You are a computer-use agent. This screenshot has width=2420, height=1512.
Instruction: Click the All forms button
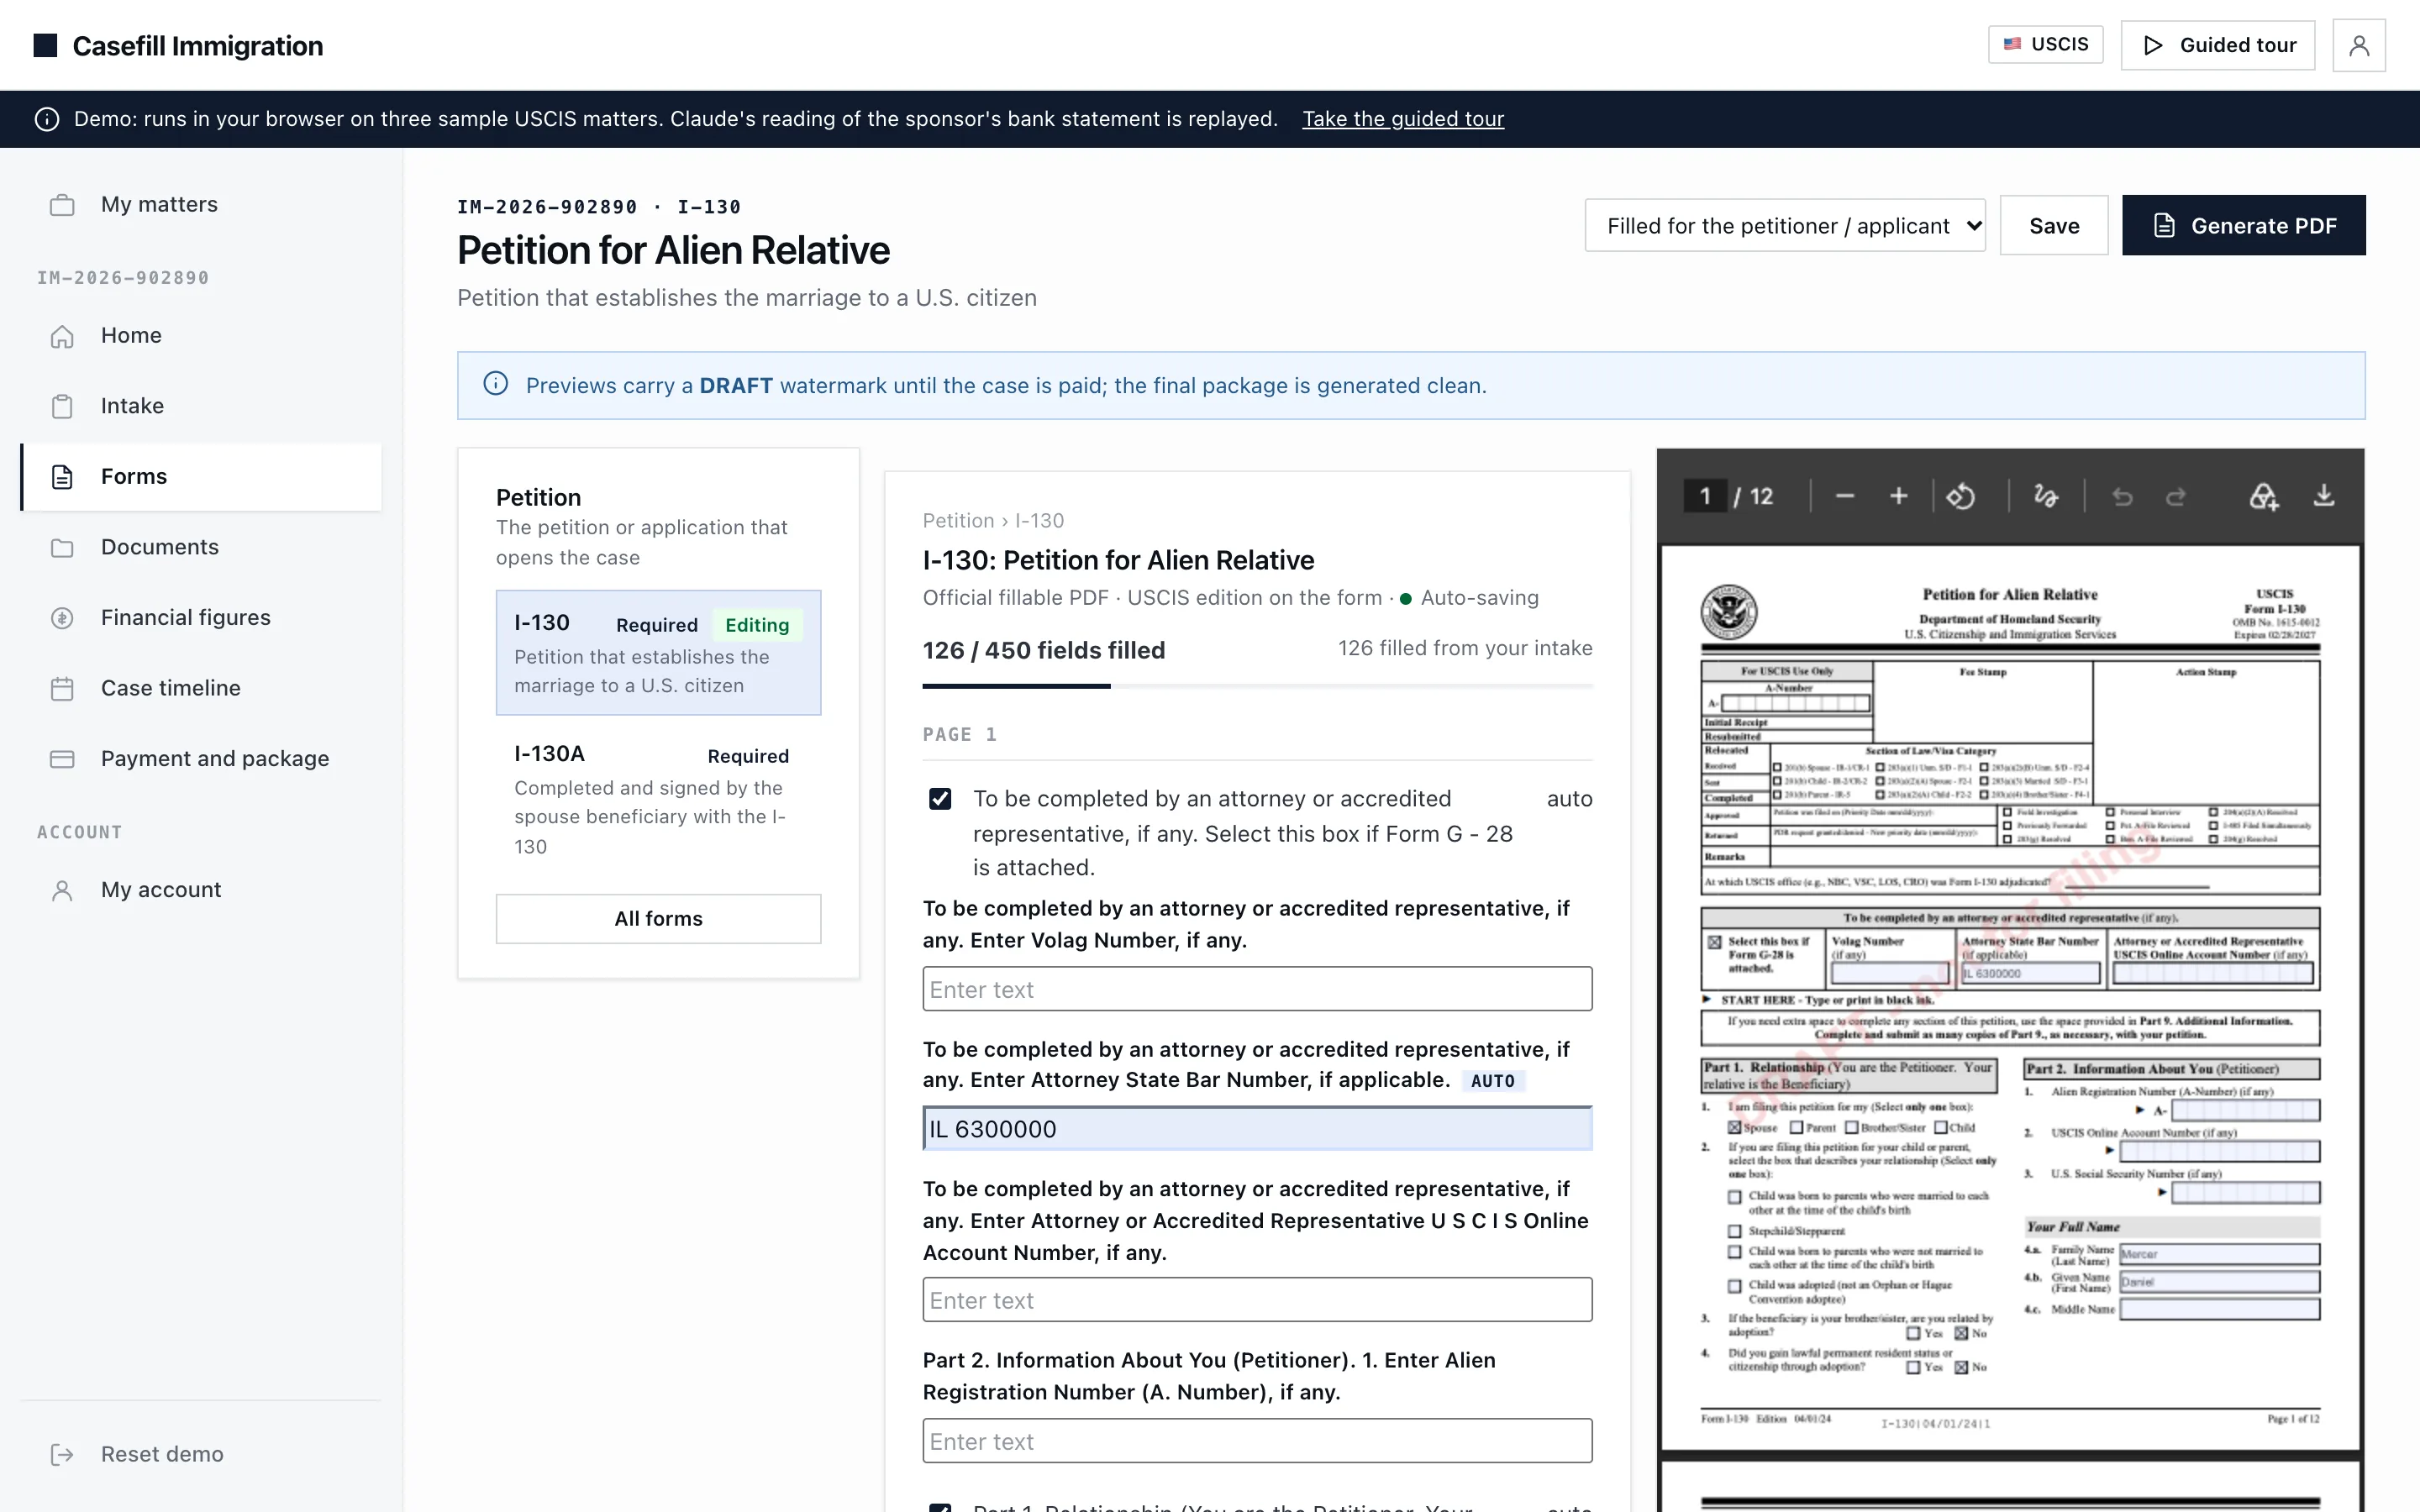click(658, 918)
